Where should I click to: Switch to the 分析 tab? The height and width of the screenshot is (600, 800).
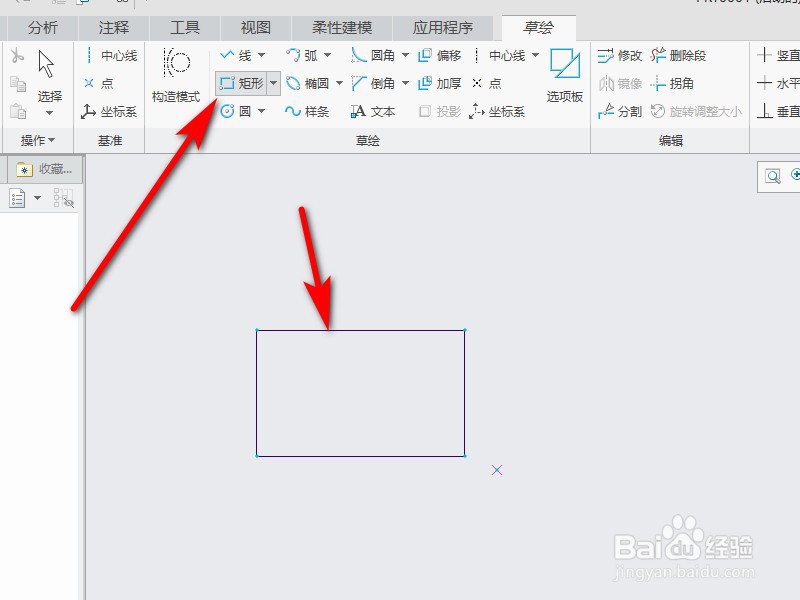43,28
